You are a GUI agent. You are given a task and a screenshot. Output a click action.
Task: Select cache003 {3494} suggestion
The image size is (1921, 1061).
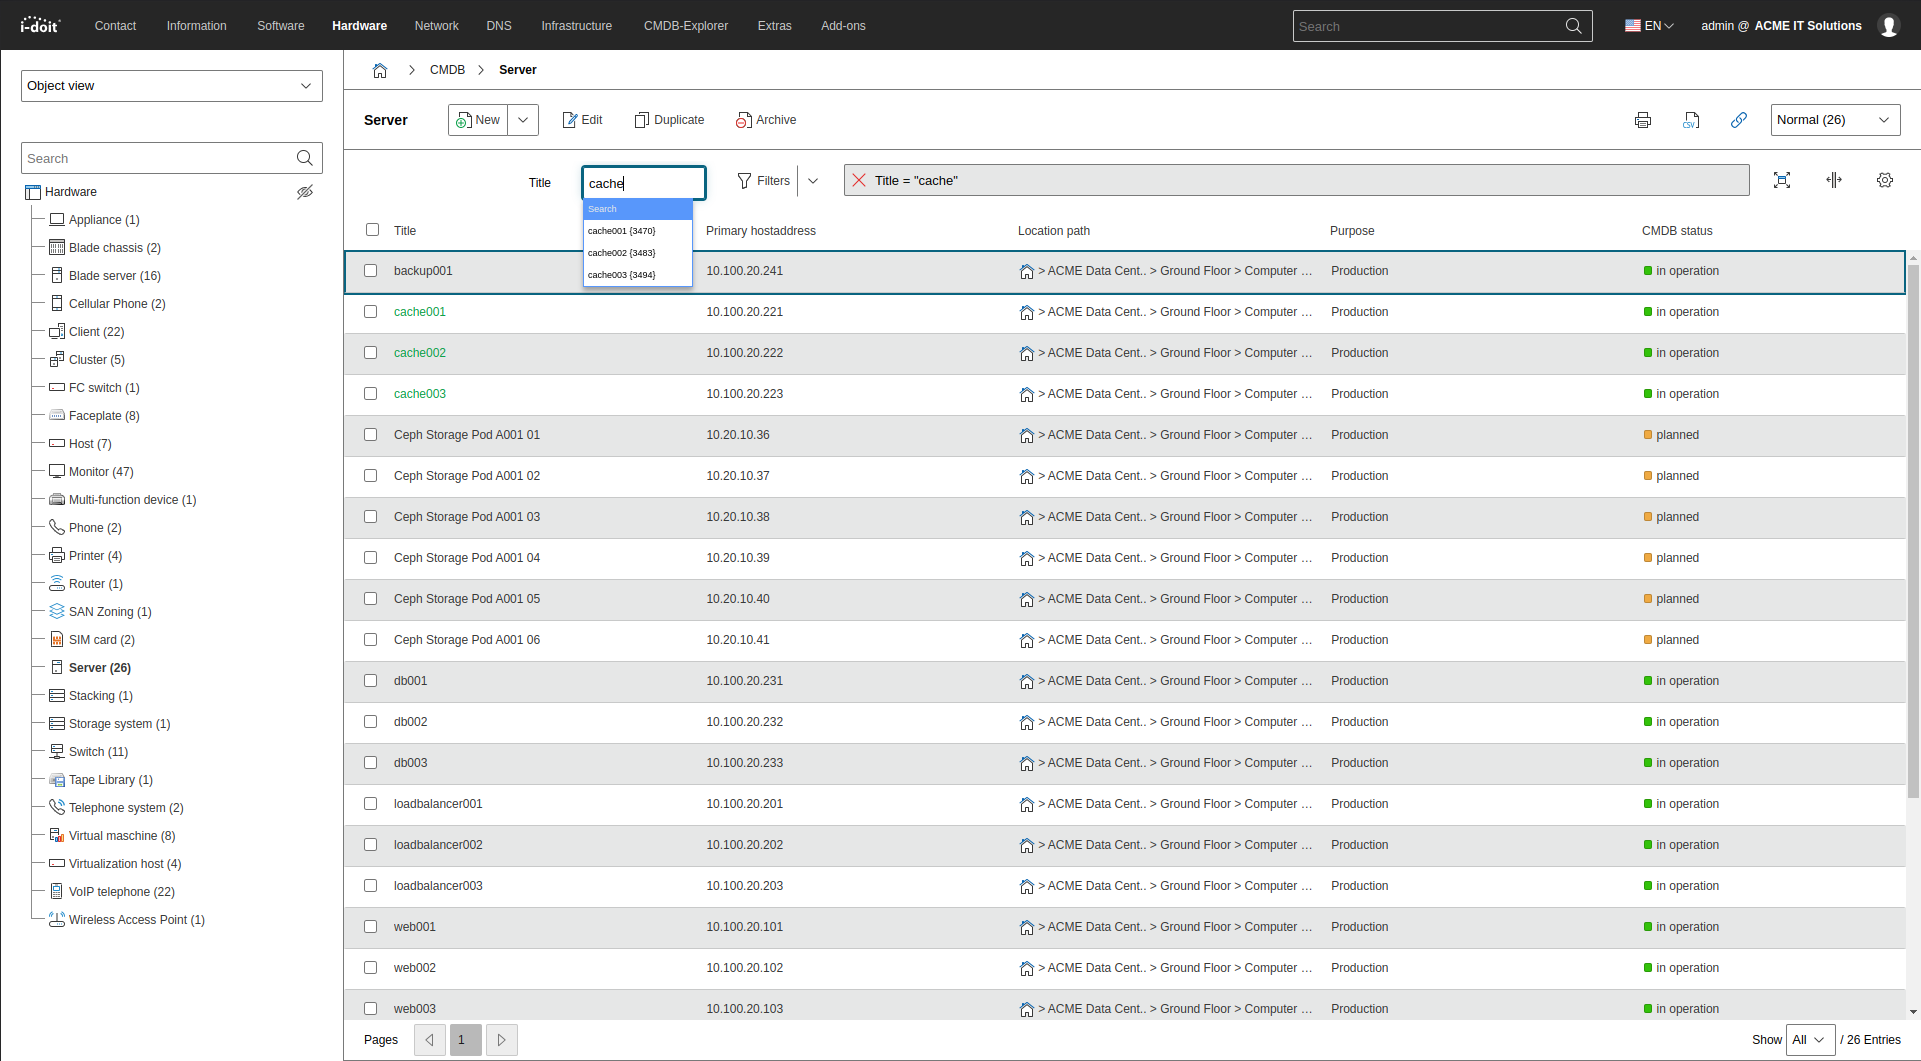[638, 275]
